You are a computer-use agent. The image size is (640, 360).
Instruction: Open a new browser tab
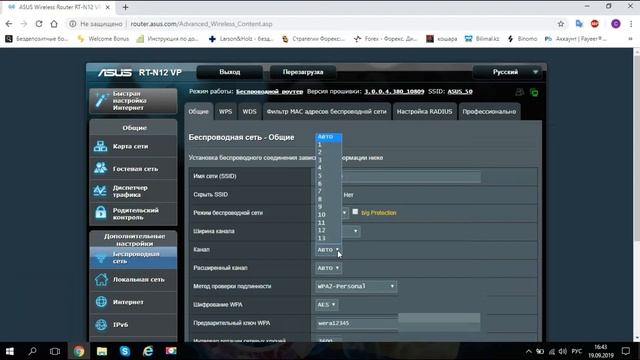[x=125, y=7]
